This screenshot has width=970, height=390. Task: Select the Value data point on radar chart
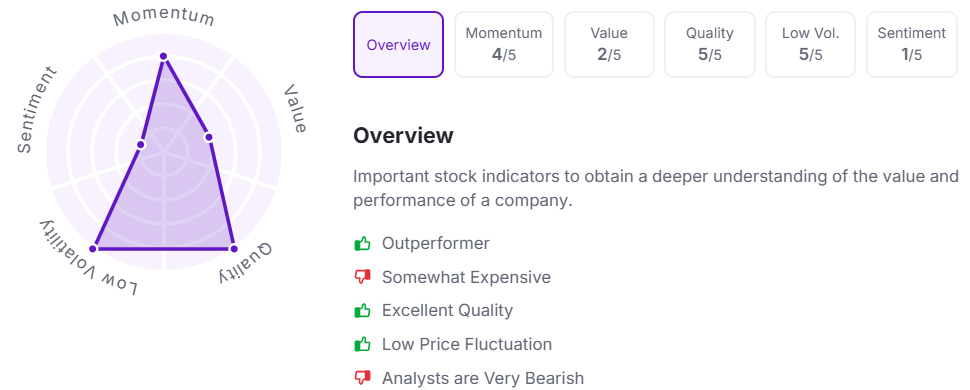[x=208, y=137]
